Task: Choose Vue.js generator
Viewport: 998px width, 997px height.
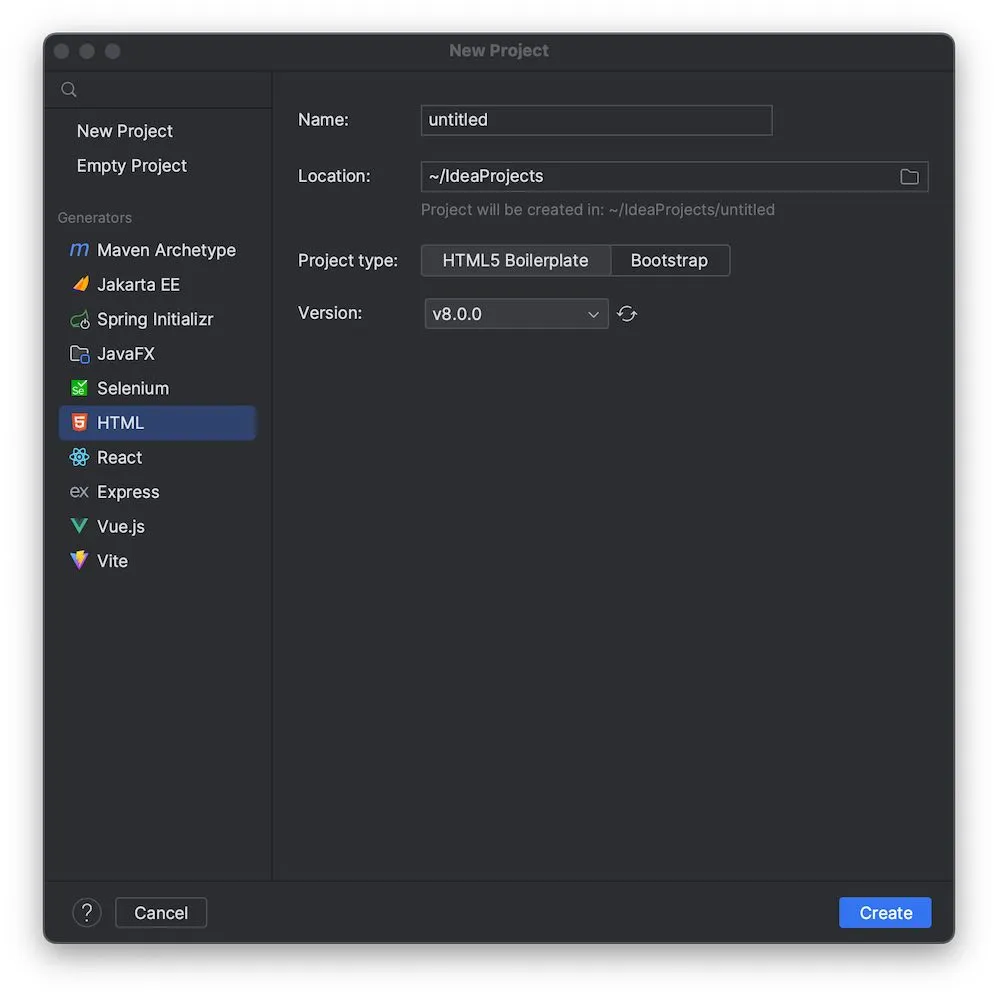Action: (157, 526)
